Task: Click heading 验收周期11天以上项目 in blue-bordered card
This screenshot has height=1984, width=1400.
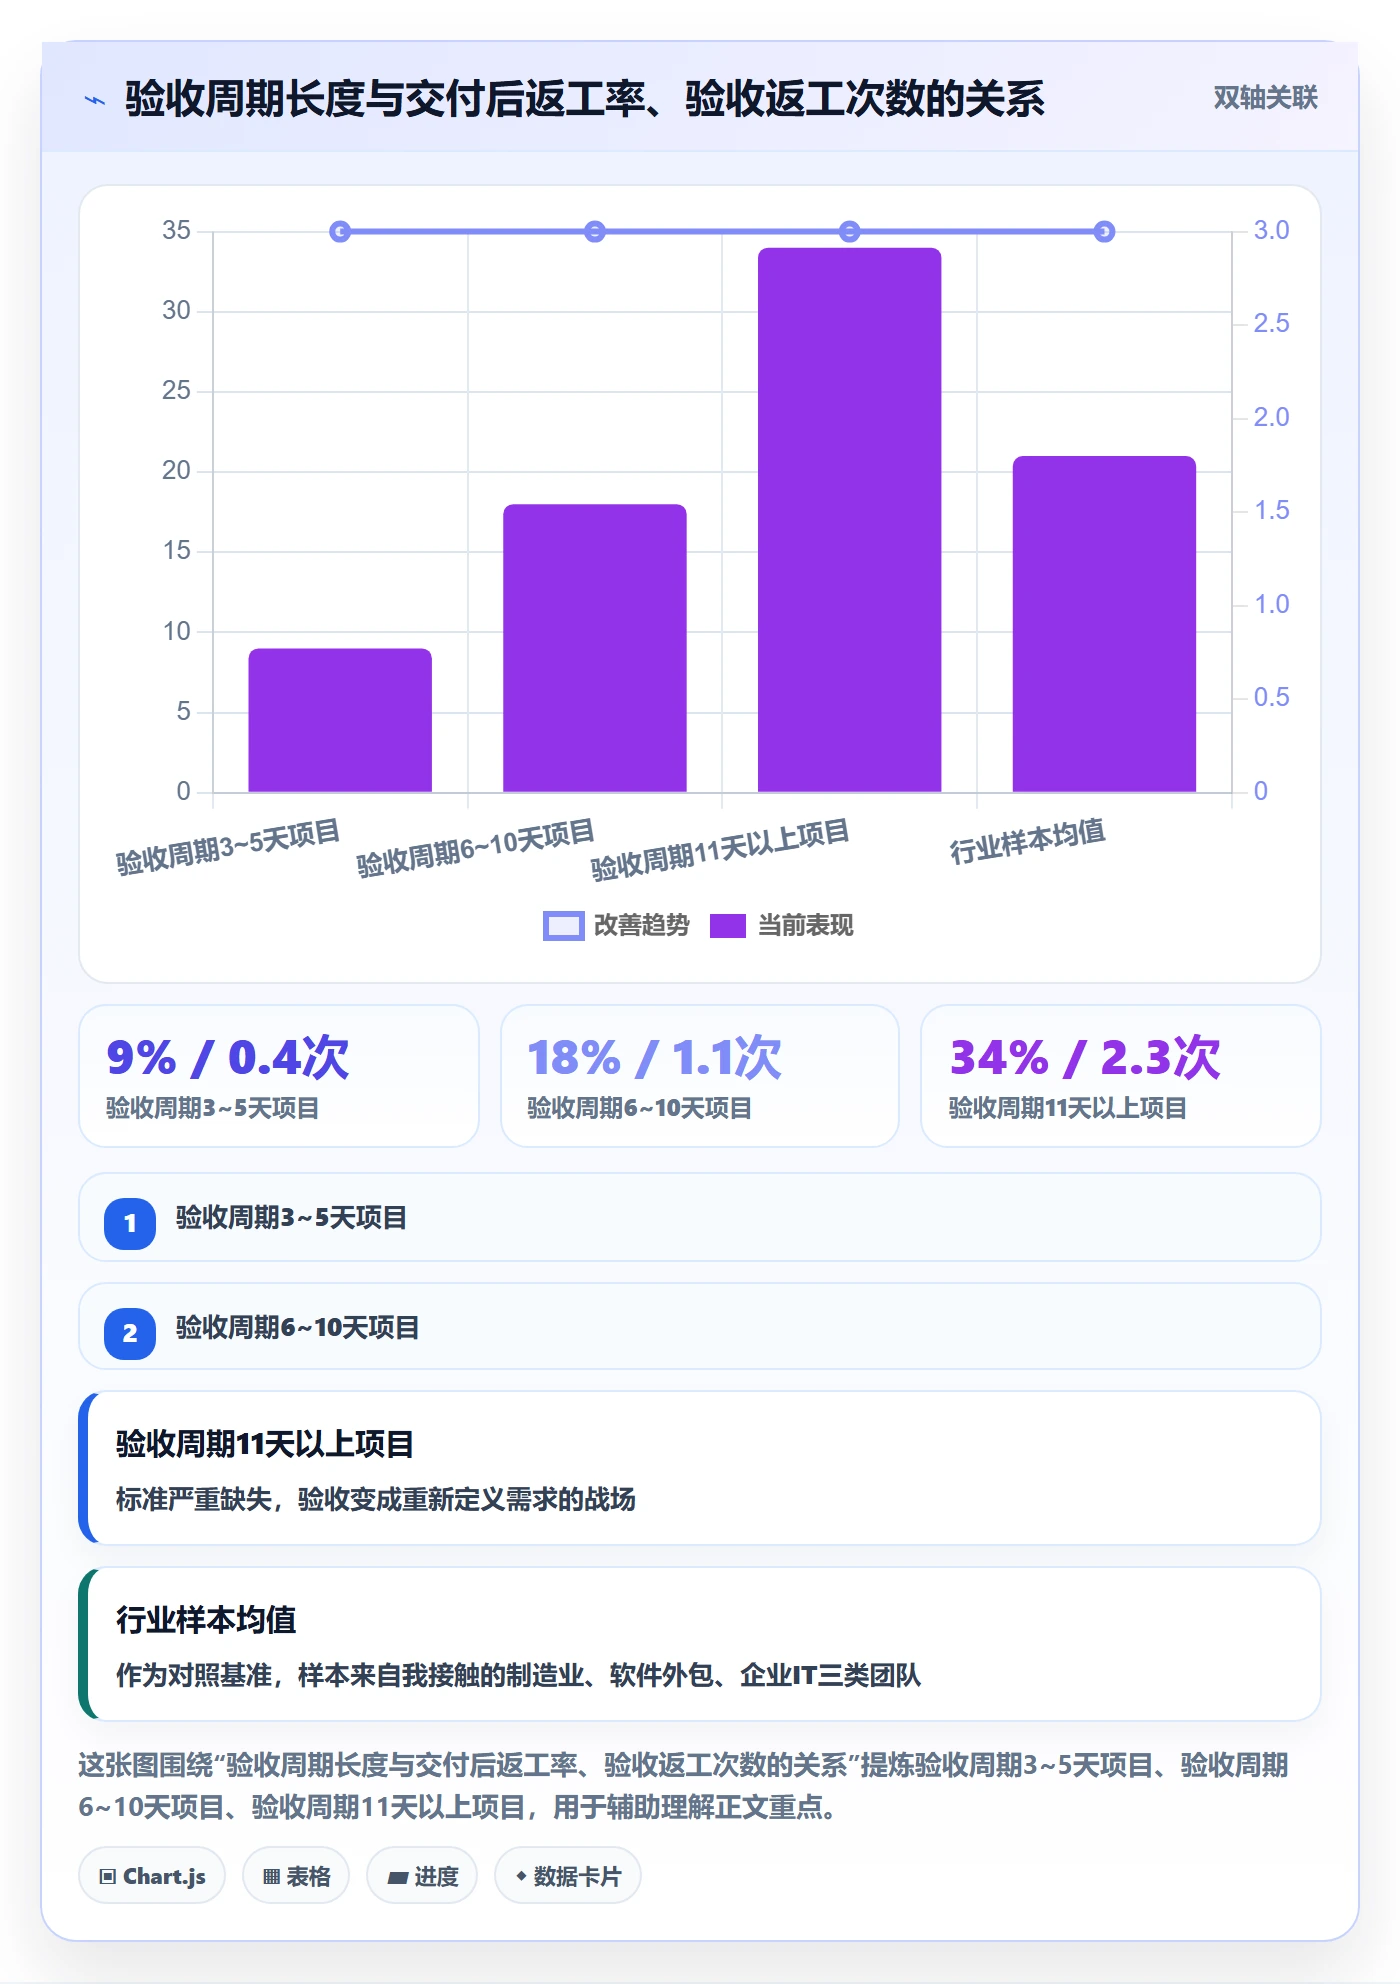Action: [x=265, y=1444]
